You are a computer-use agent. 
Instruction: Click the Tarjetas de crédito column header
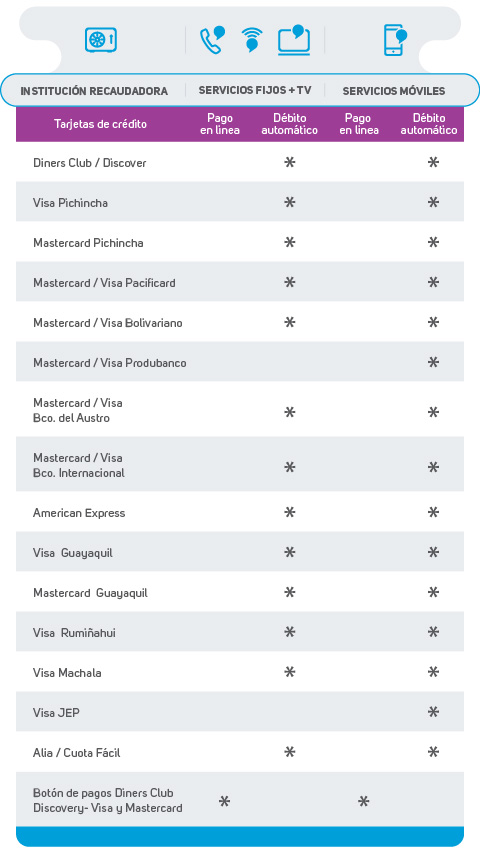click(100, 124)
